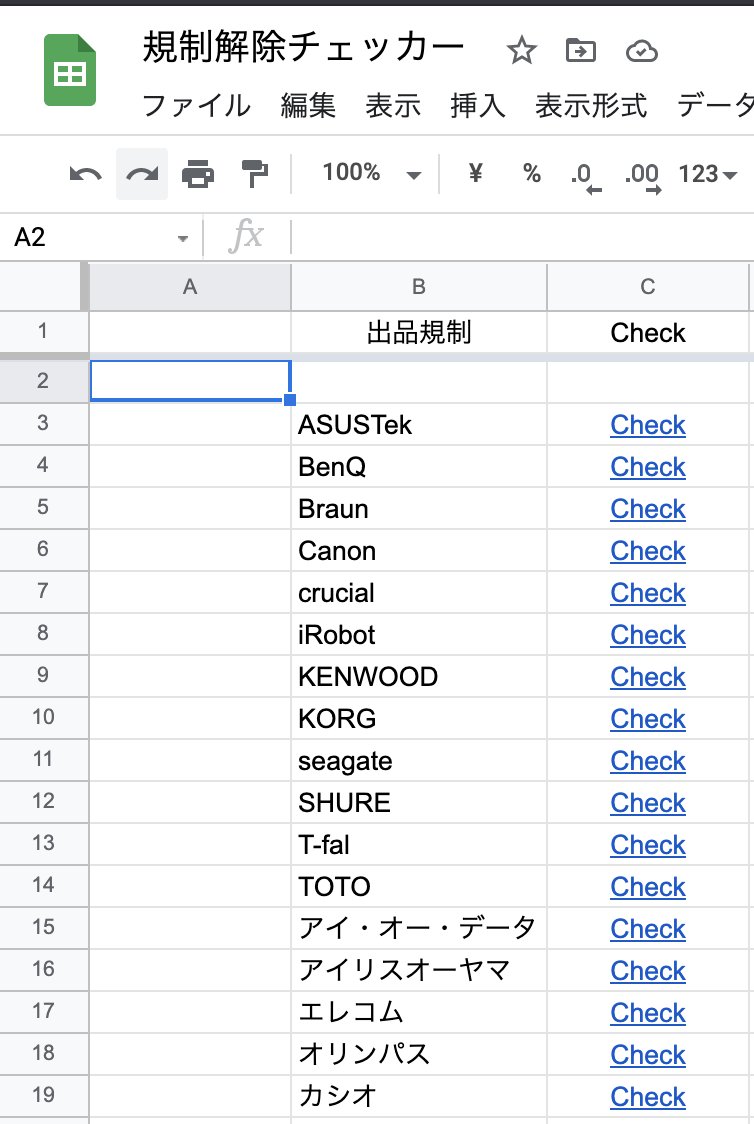Screen dimensions: 754x1124
Task: Open the Check link for Braun
Action: (x=648, y=509)
